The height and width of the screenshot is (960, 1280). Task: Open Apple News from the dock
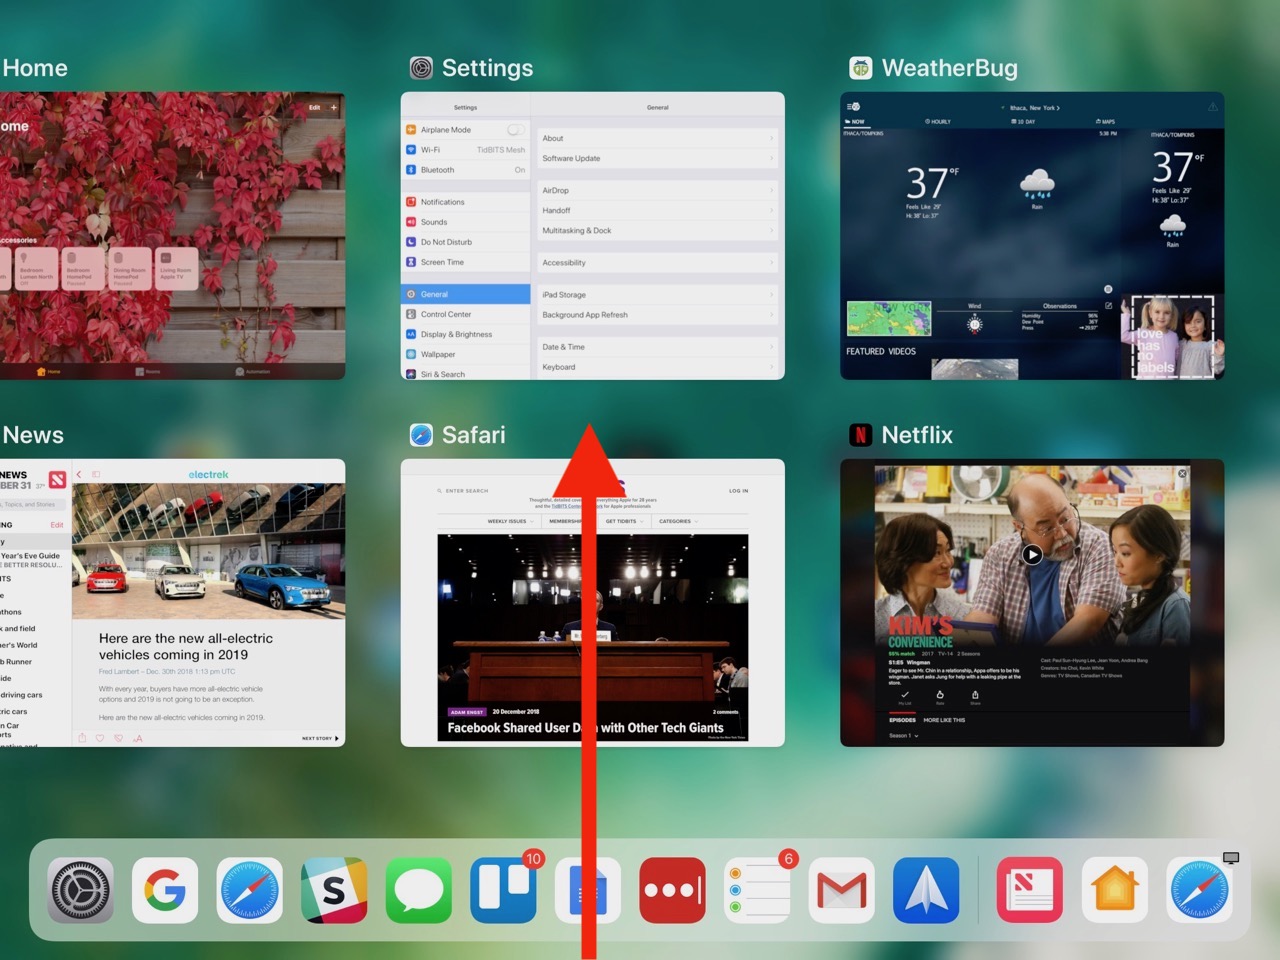coord(1030,890)
